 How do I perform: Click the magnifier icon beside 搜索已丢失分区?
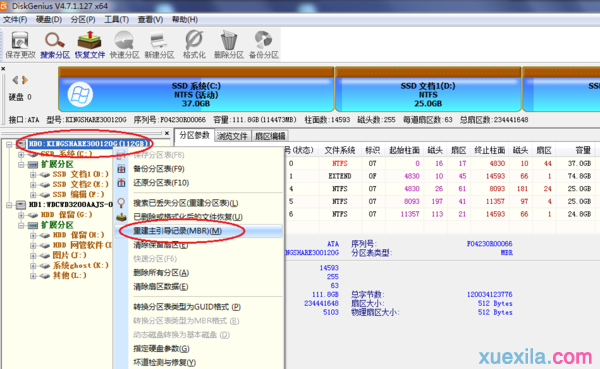[x=121, y=203]
